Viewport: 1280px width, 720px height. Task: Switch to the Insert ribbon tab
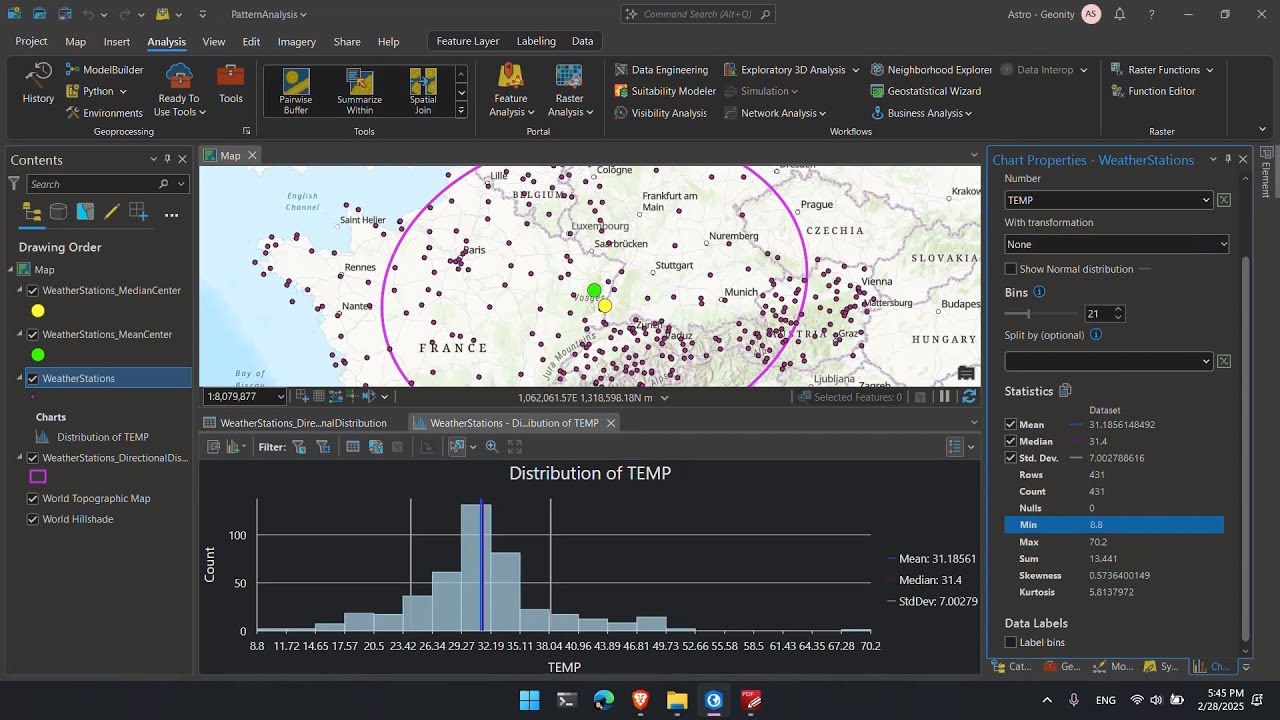(x=117, y=42)
